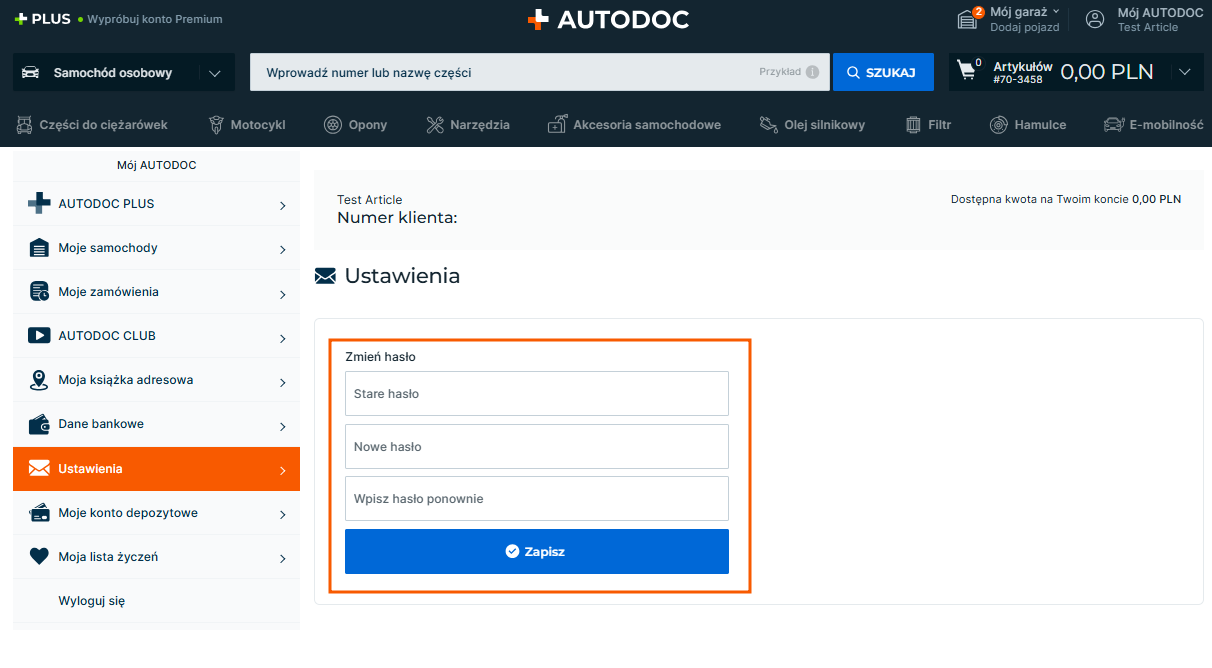Open the E-mobilność category label
Viewport: 1212px width, 668px height.
tap(1166, 125)
